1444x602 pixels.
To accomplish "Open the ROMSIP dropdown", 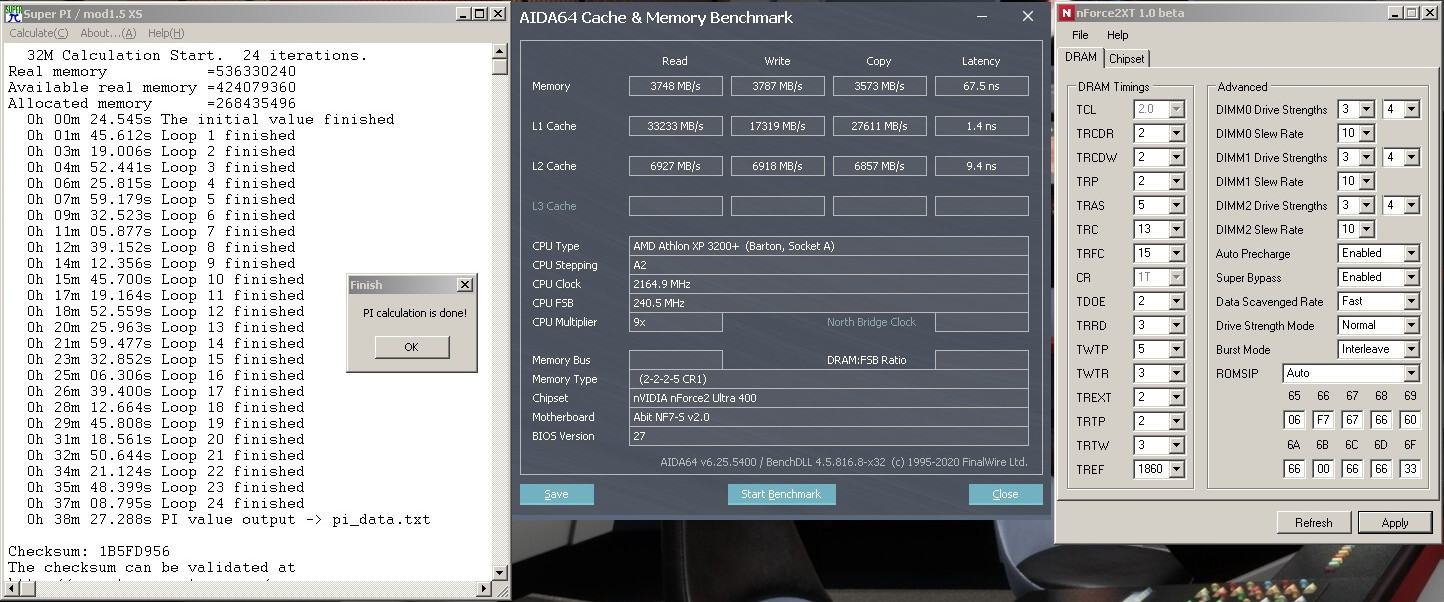I will [1411, 373].
